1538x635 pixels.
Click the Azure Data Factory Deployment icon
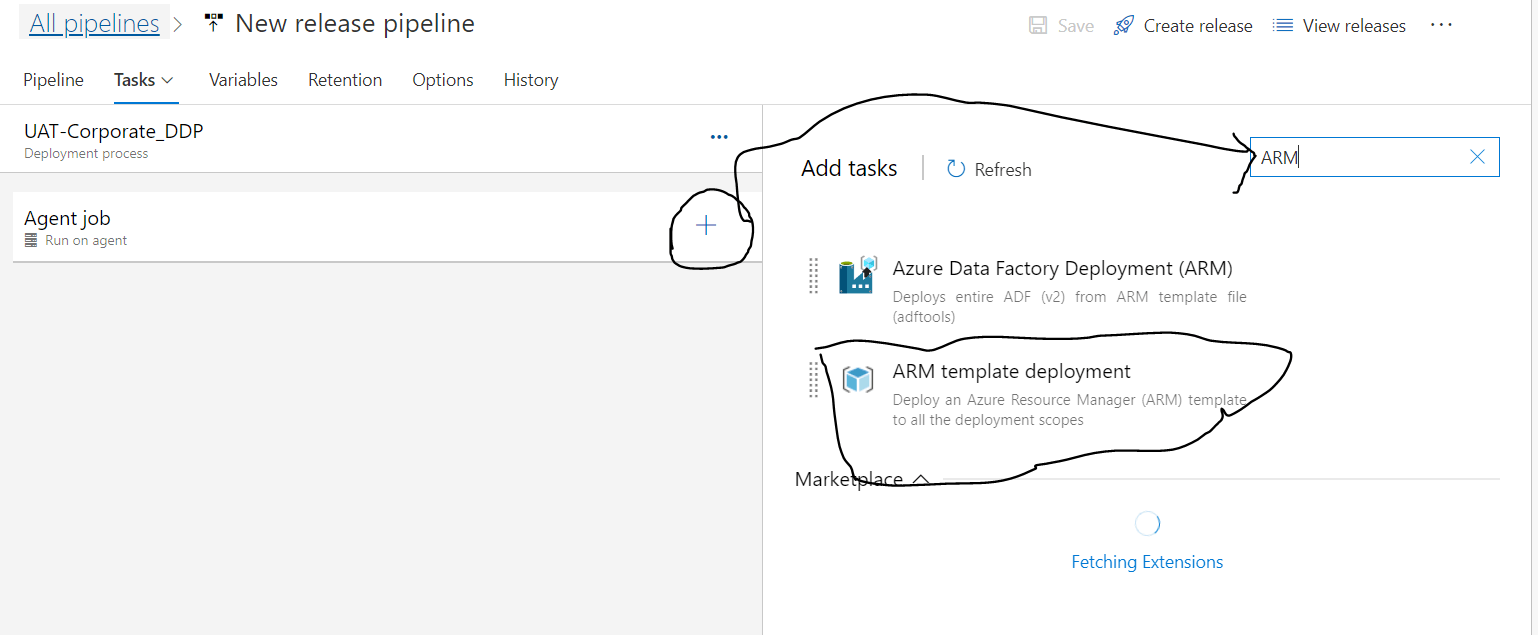[x=857, y=275]
